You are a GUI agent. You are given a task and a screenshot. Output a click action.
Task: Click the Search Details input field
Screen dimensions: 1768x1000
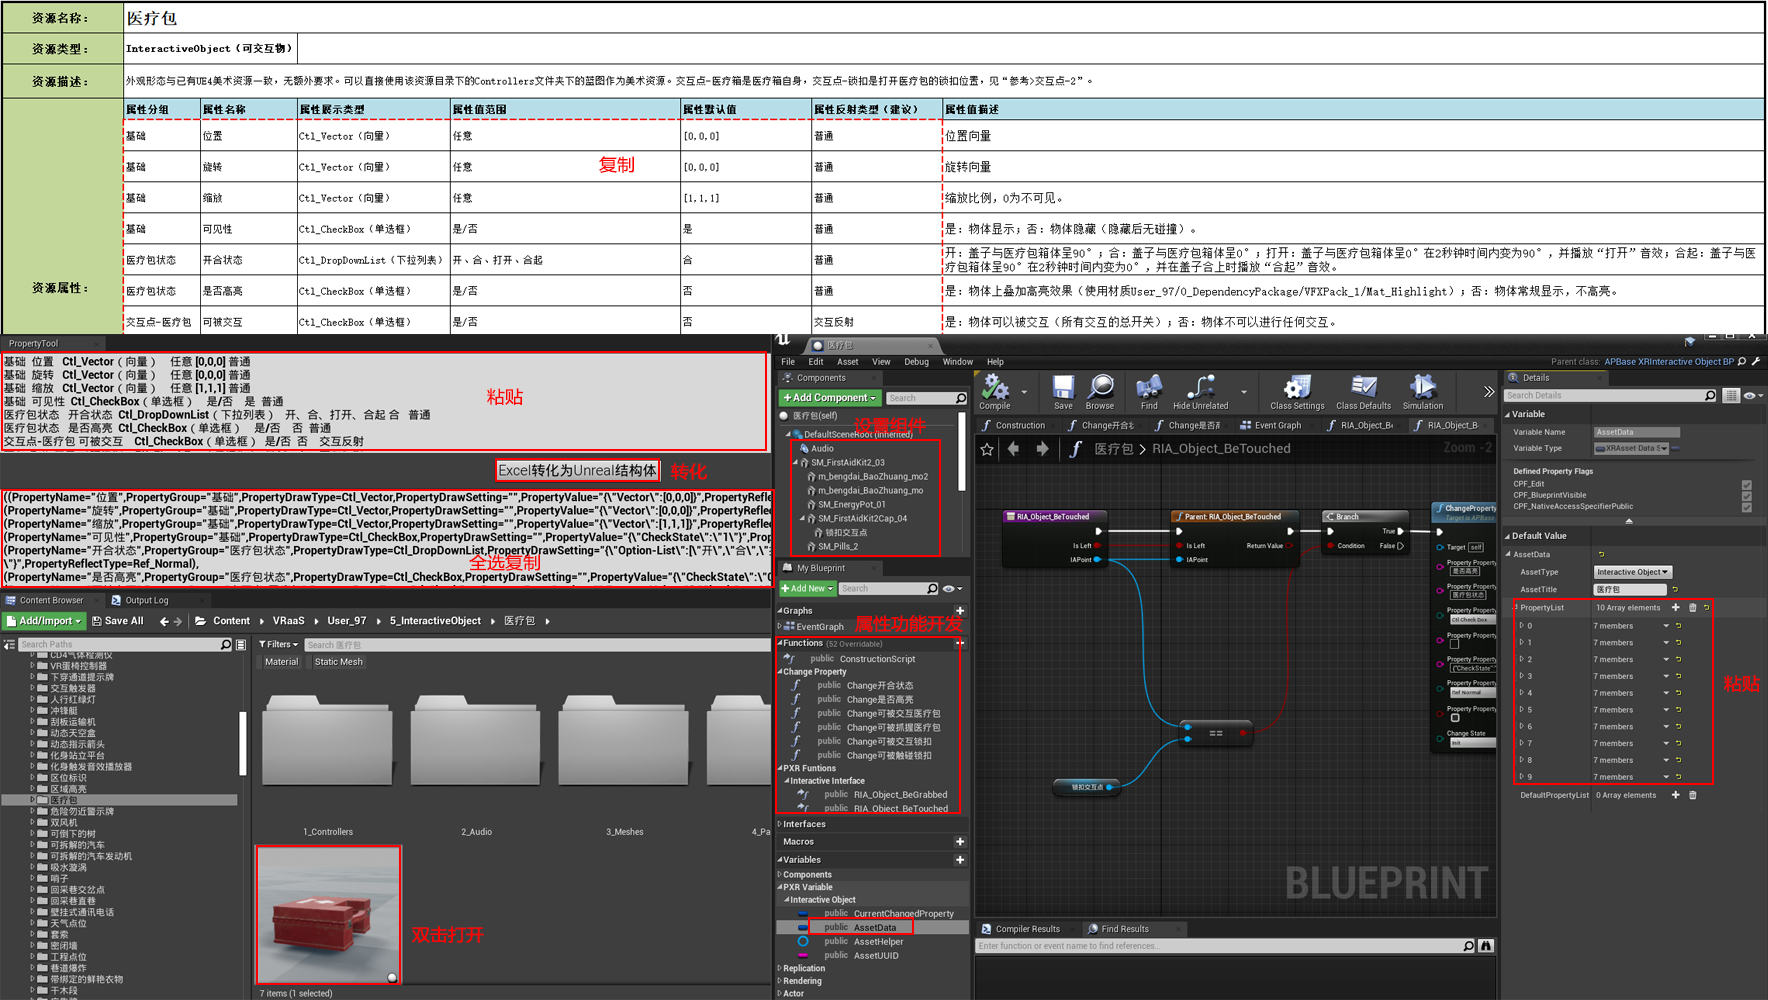click(x=1609, y=396)
